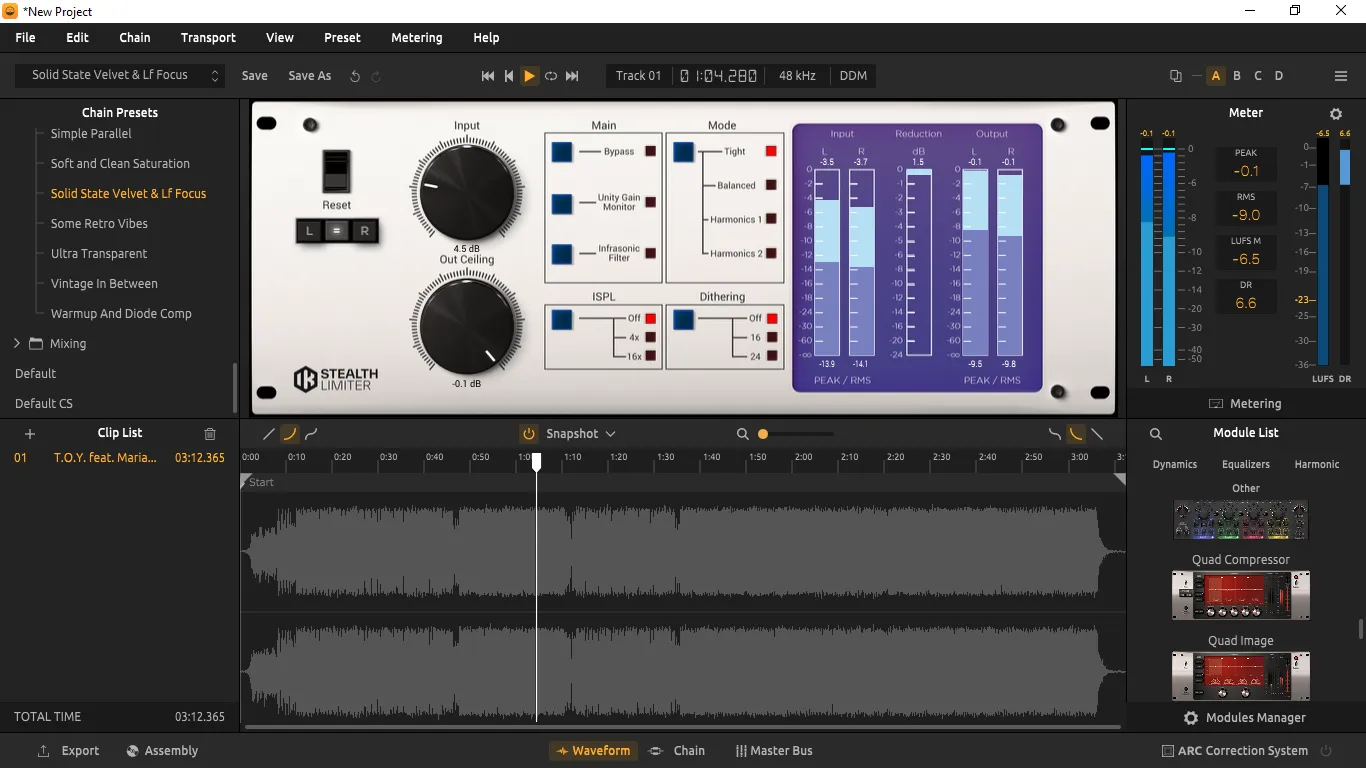Load the Some Retro Vibes preset
This screenshot has width=1366, height=768.
click(99, 224)
